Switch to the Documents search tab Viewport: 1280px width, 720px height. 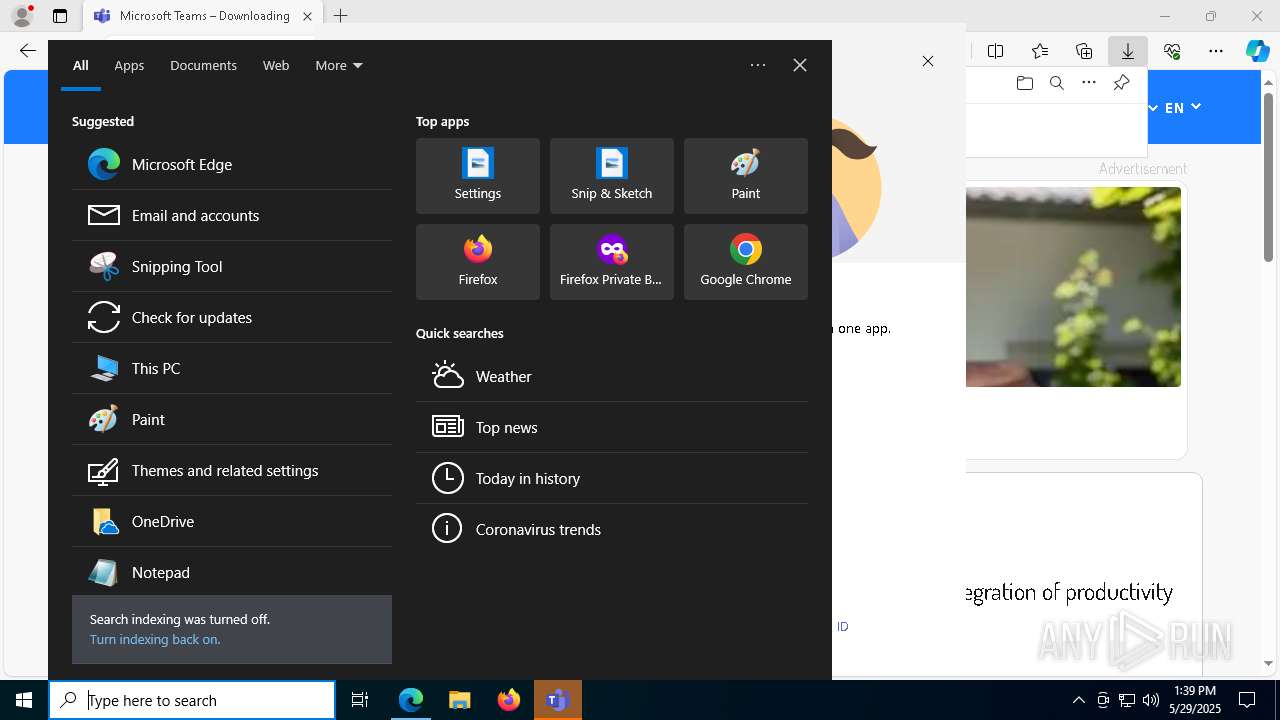(x=203, y=65)
